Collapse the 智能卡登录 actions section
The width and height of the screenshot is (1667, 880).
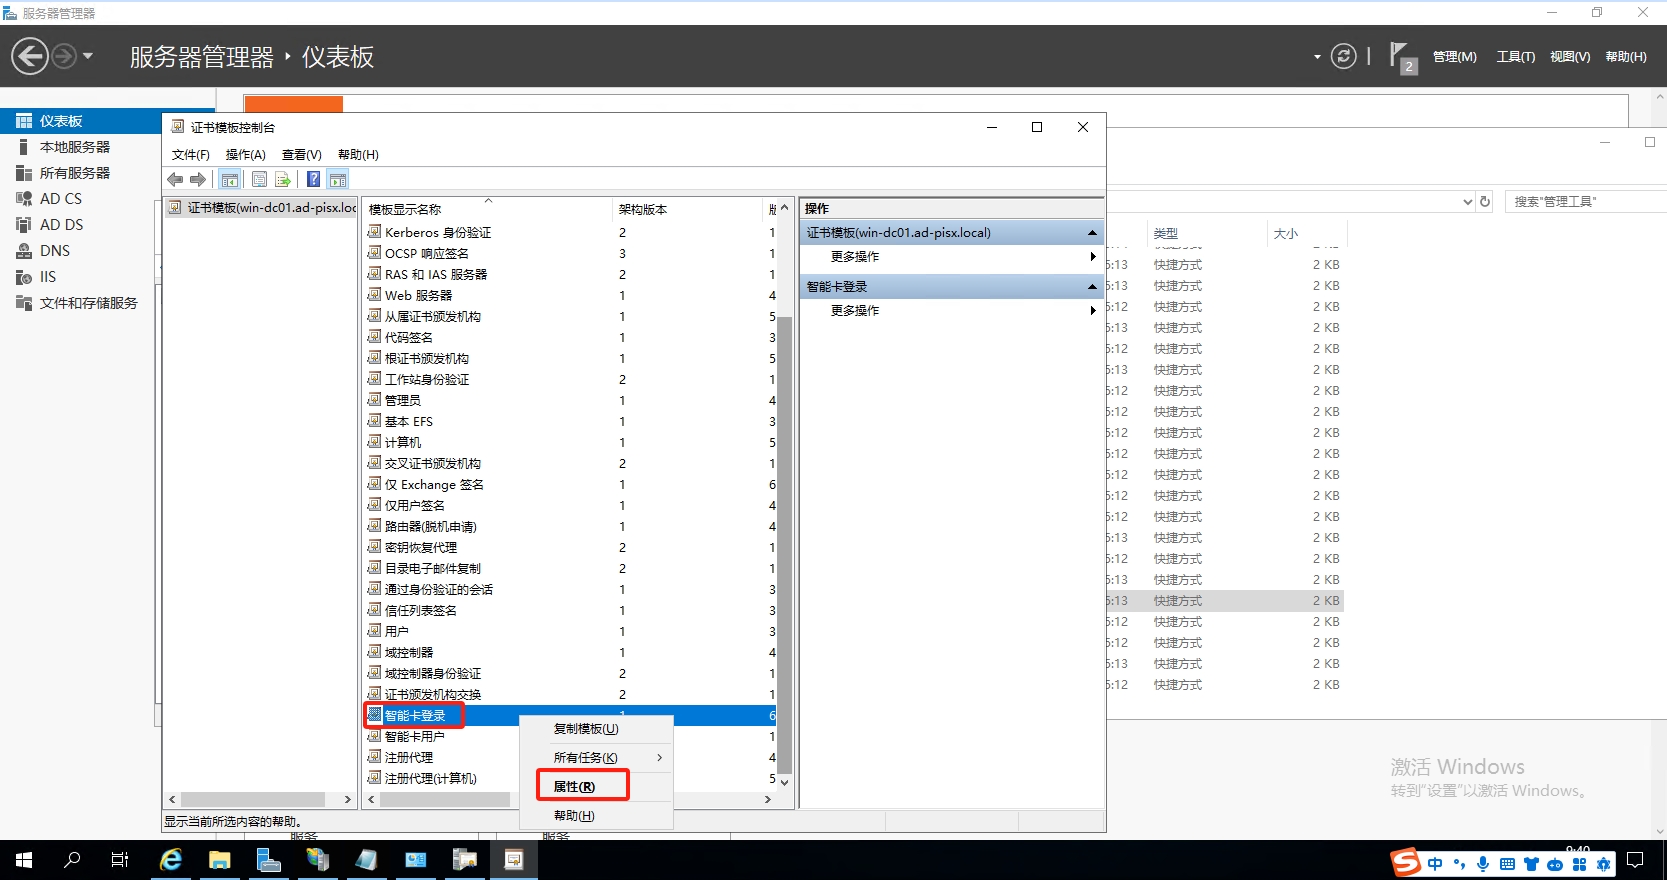click(1092, 287)
